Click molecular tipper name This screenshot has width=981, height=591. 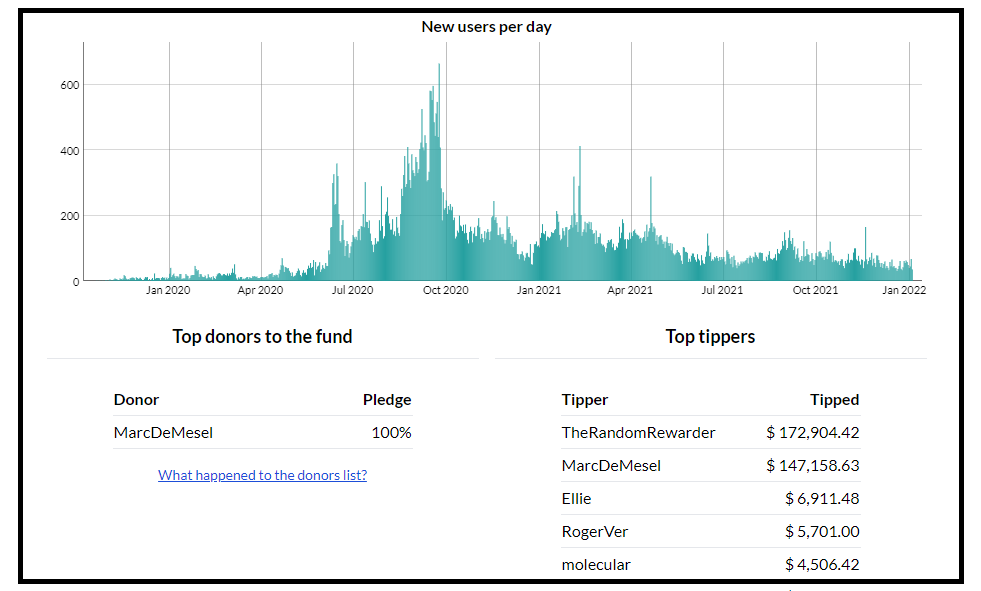[x=596, y=565]
